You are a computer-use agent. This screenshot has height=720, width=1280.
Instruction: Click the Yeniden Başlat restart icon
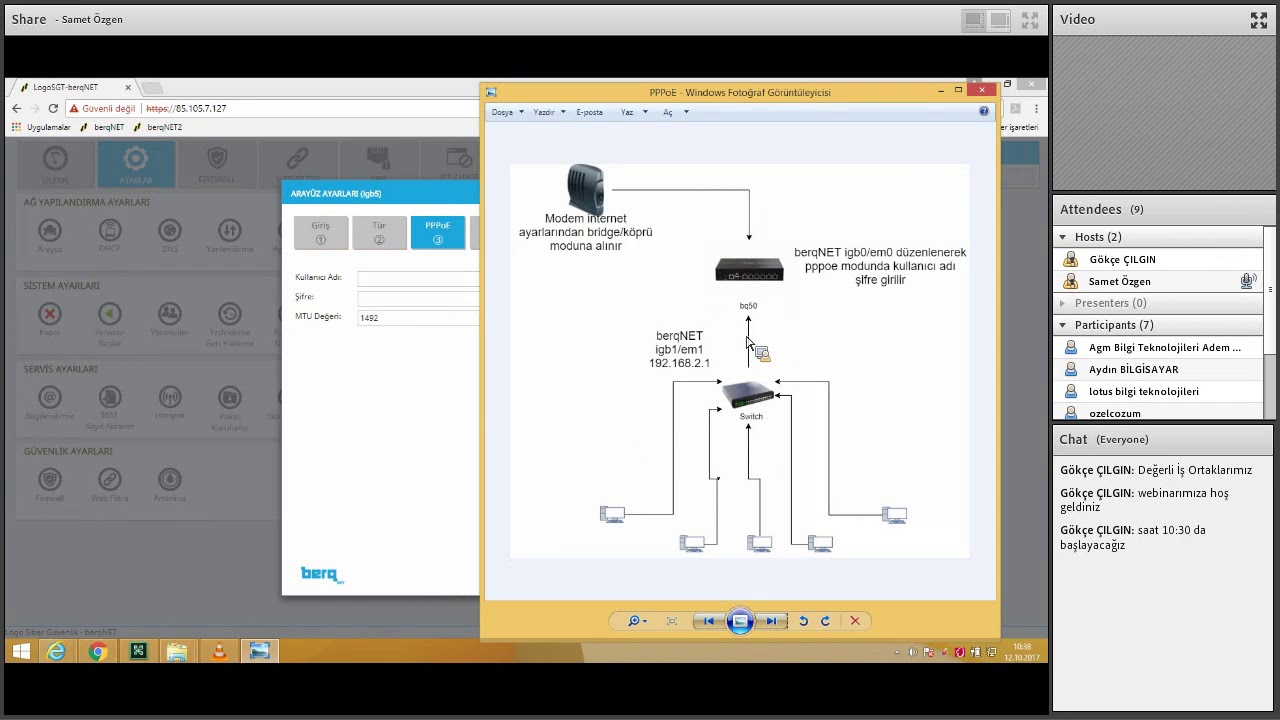(110, 315)
